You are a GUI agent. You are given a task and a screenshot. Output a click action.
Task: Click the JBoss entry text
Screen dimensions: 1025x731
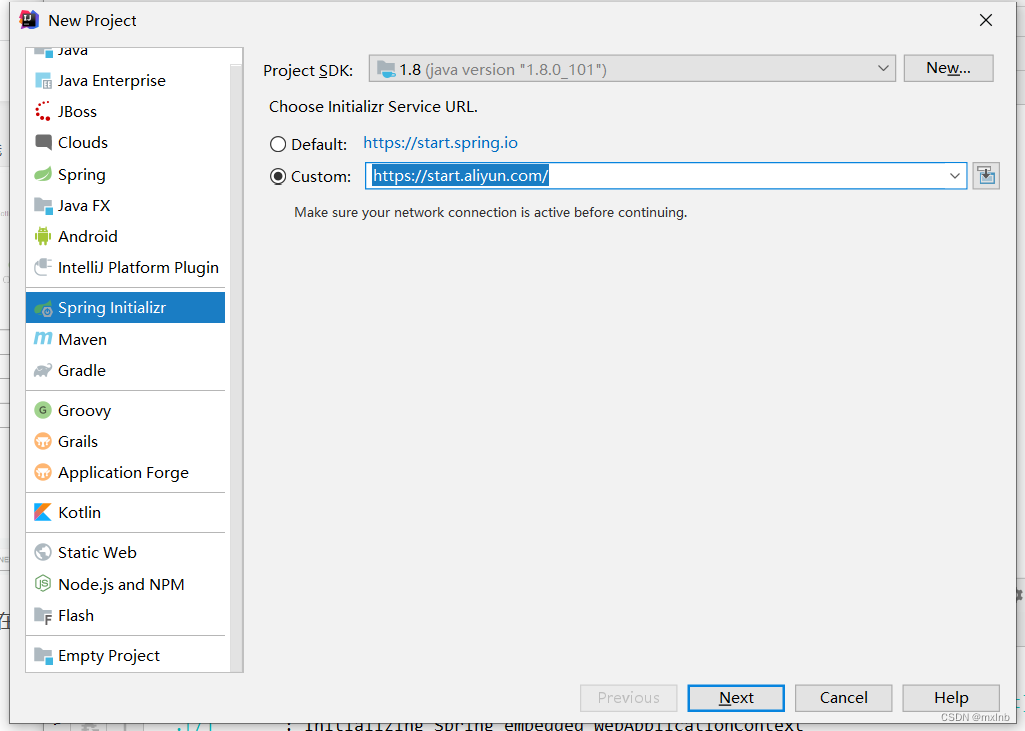pyautogui.click(x=77, y=112)
